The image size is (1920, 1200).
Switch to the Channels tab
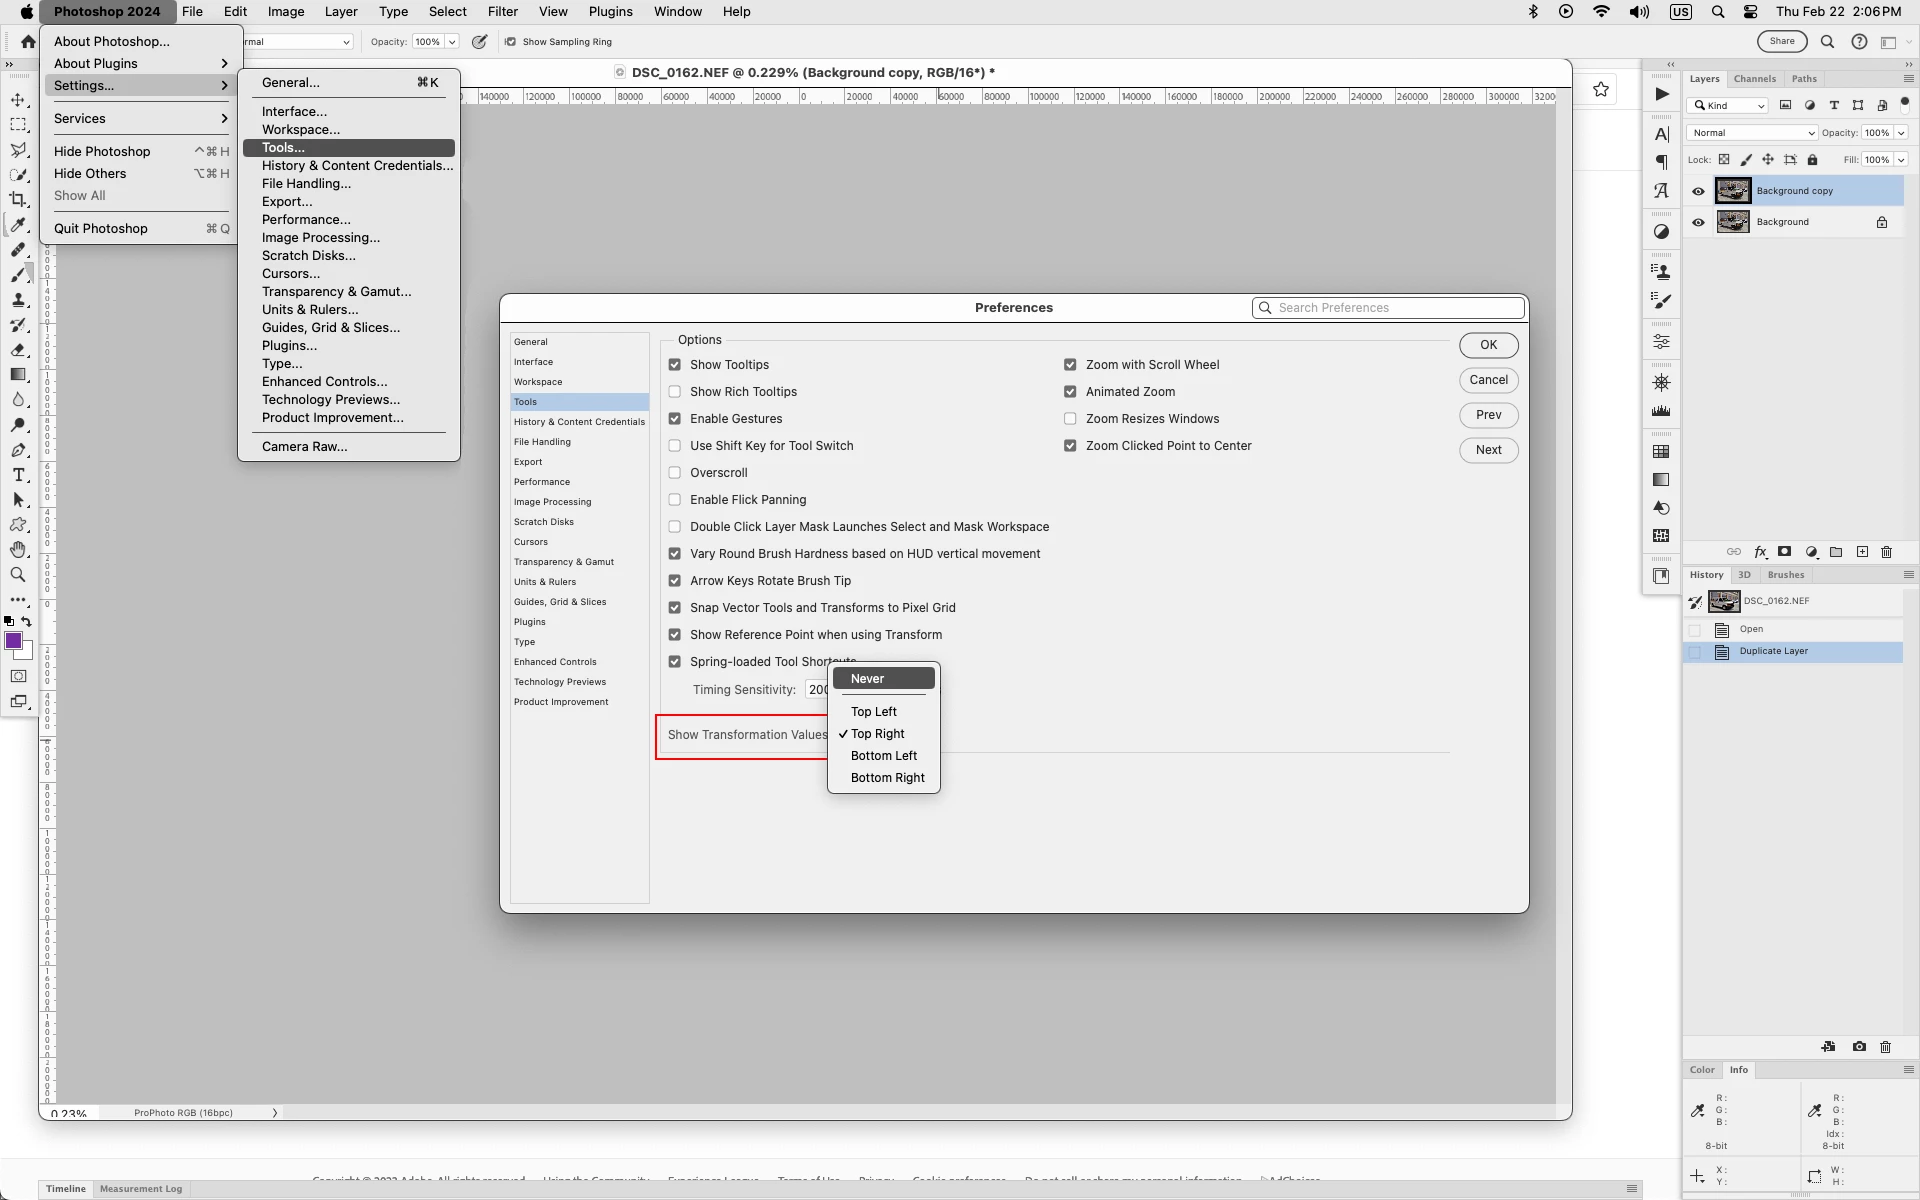pos(1754,79)
